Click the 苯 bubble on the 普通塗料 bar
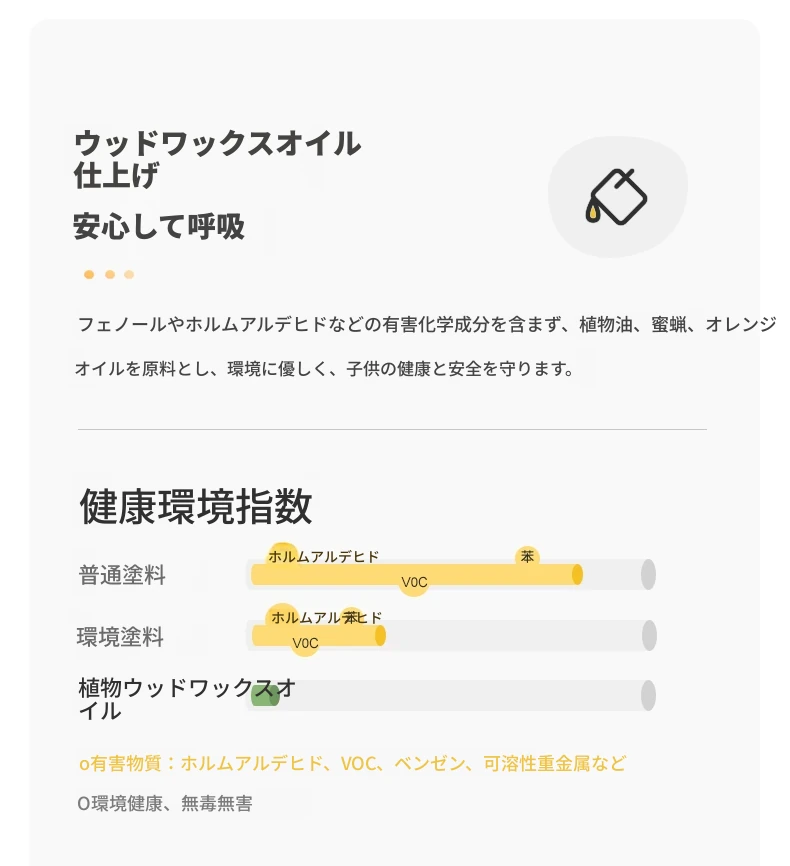 click(527, 557)
